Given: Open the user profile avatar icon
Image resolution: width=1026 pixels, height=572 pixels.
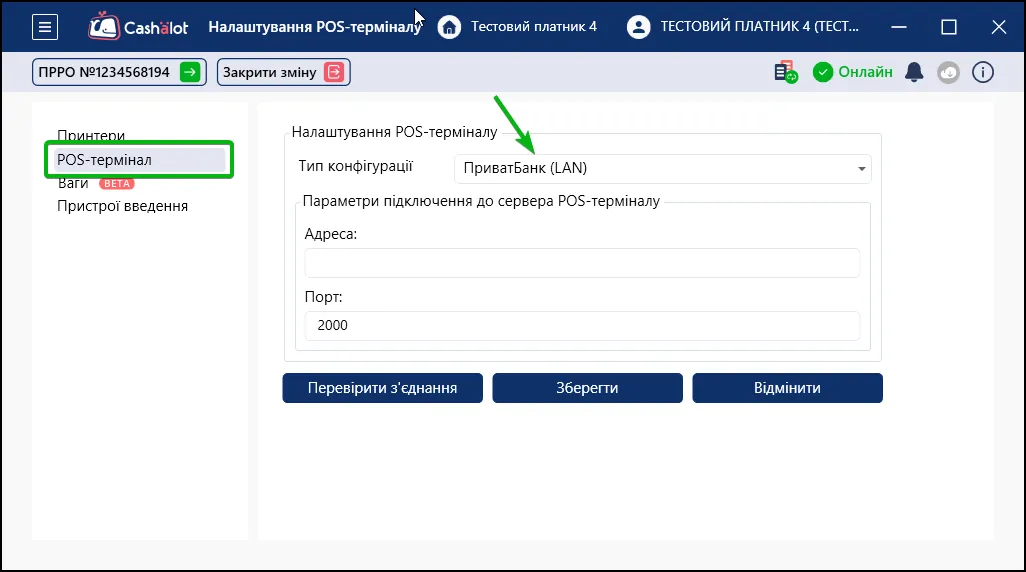Looking at the screenshot, I should coord(638,27).
